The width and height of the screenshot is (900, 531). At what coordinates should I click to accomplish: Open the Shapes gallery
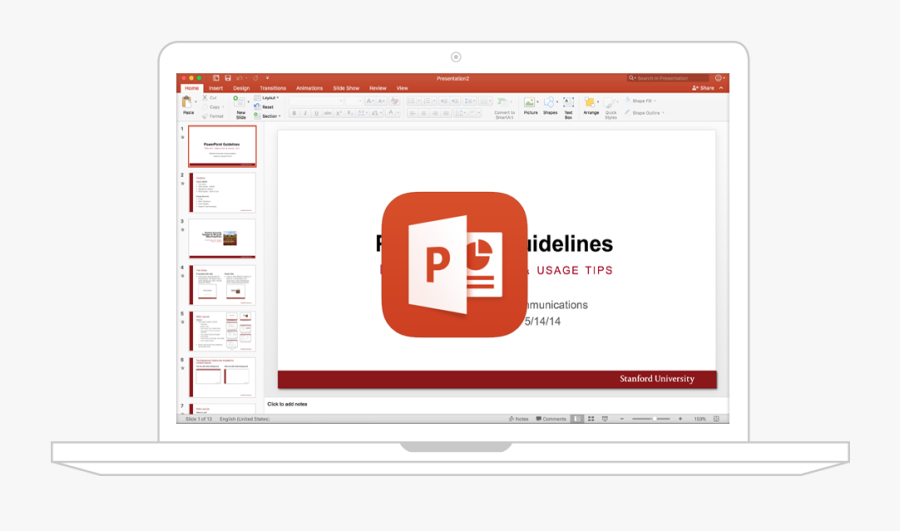pos(550,106)
